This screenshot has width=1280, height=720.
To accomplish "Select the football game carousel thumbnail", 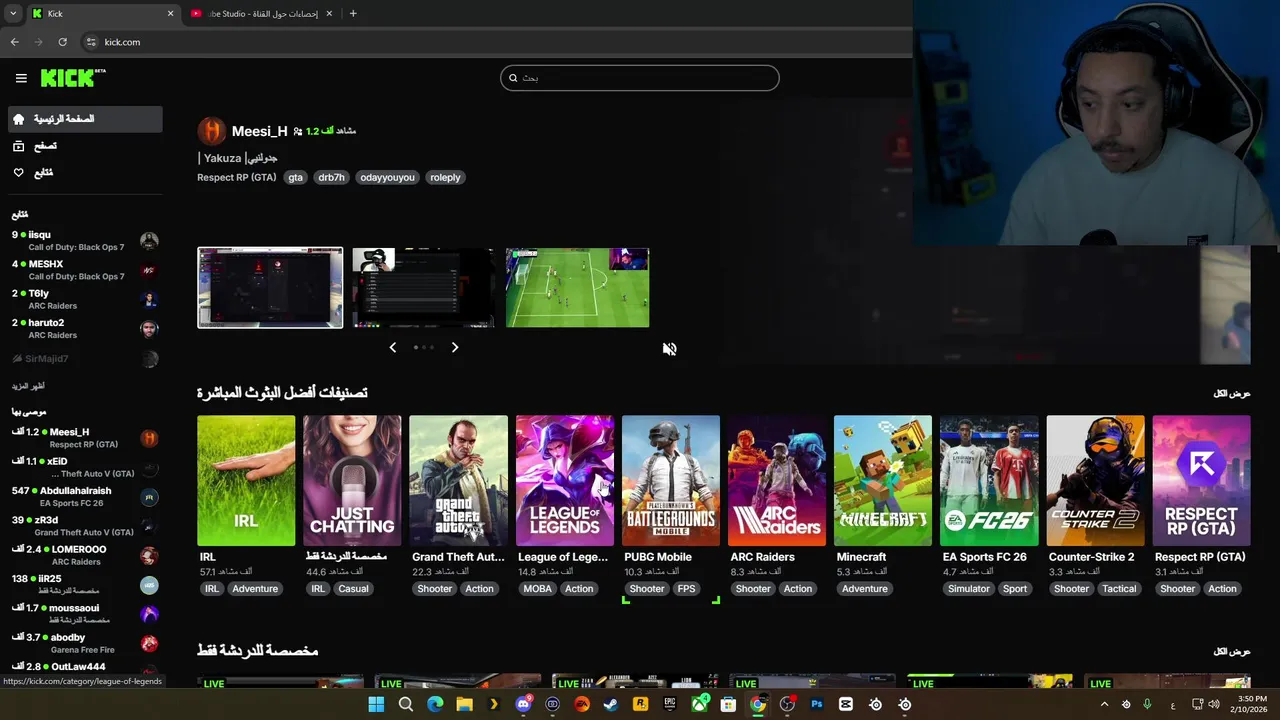I will point(578,288).
